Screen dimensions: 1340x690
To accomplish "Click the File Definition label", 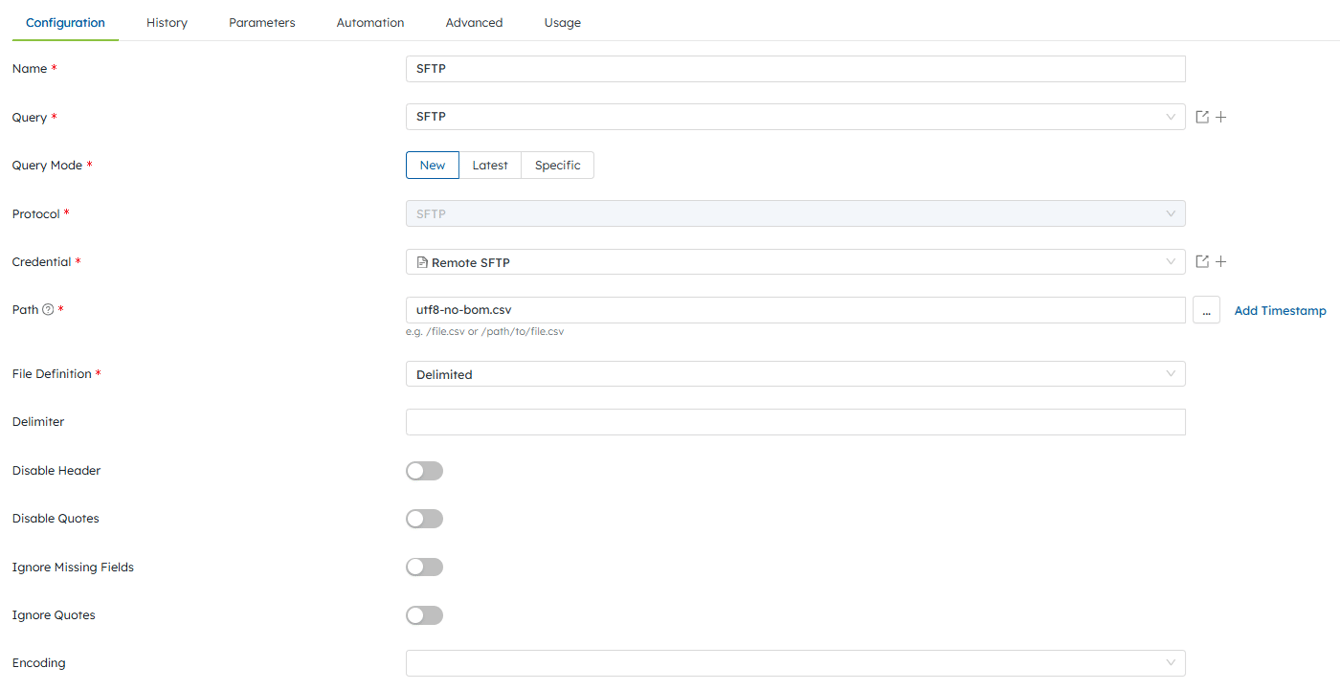I will pyautogui.click(x=52, y=374).
